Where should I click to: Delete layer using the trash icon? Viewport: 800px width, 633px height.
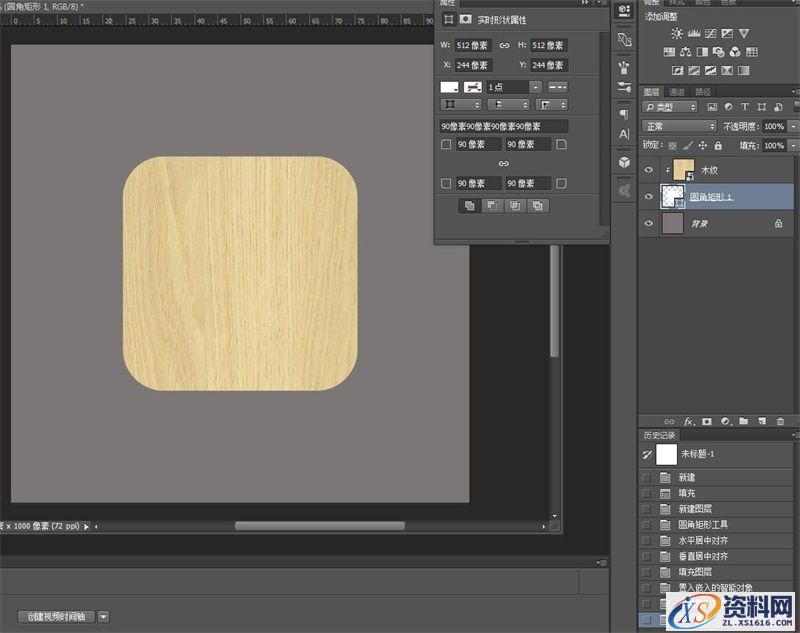[x=780, y=422]
